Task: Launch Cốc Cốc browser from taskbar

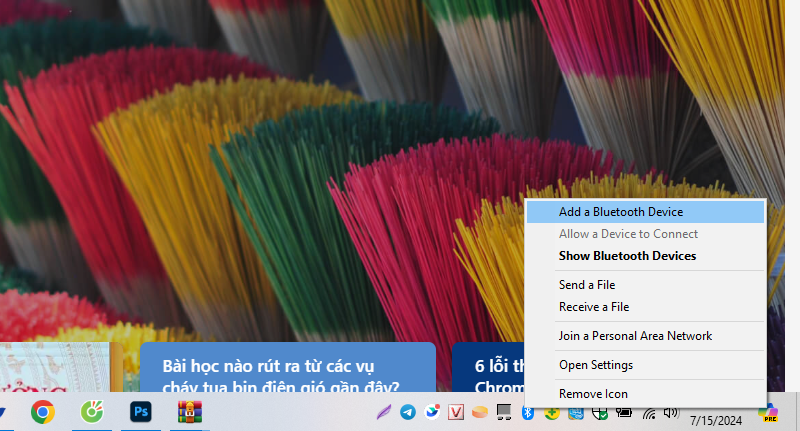Action: click(91, 411)
